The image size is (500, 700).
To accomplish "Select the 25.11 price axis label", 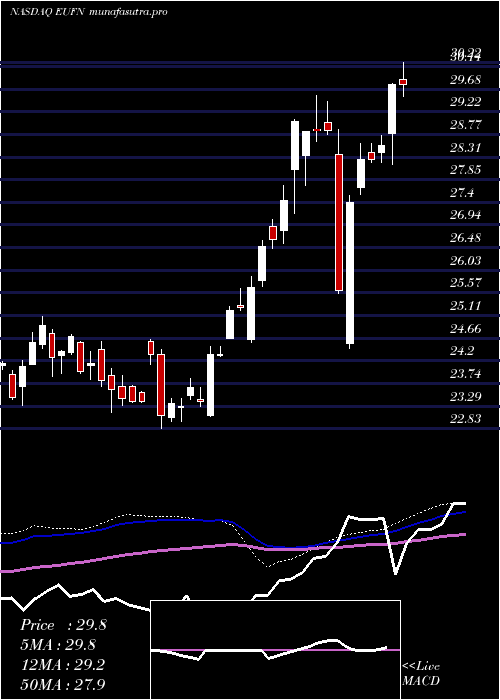I will pos(465,306).
